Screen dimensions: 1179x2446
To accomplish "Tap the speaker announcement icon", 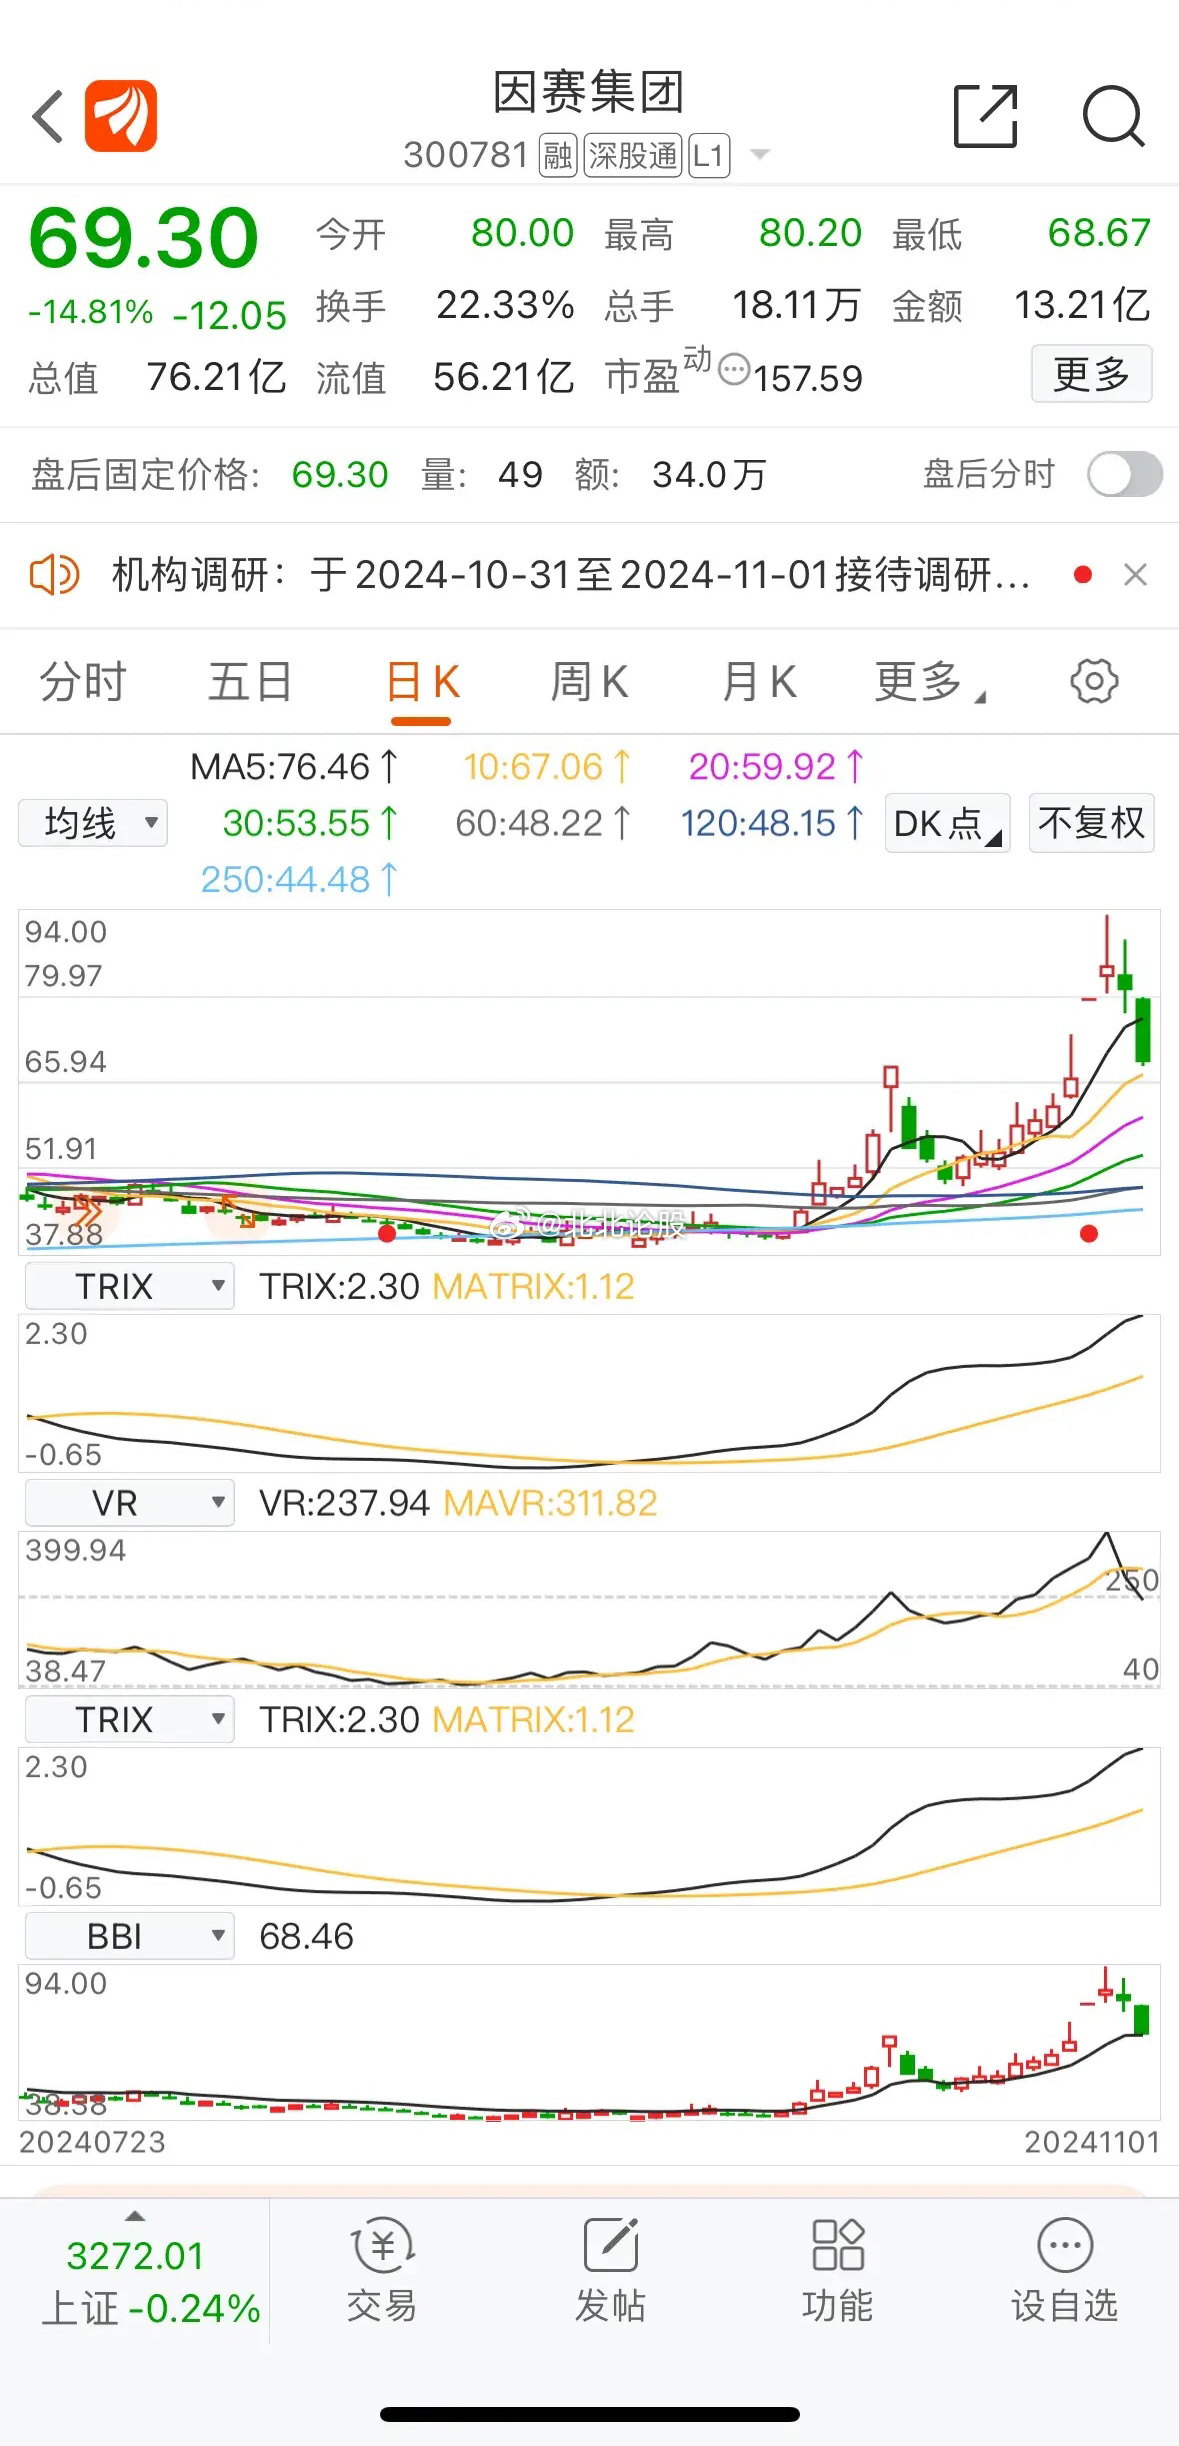I will click(x=54, y=575).
